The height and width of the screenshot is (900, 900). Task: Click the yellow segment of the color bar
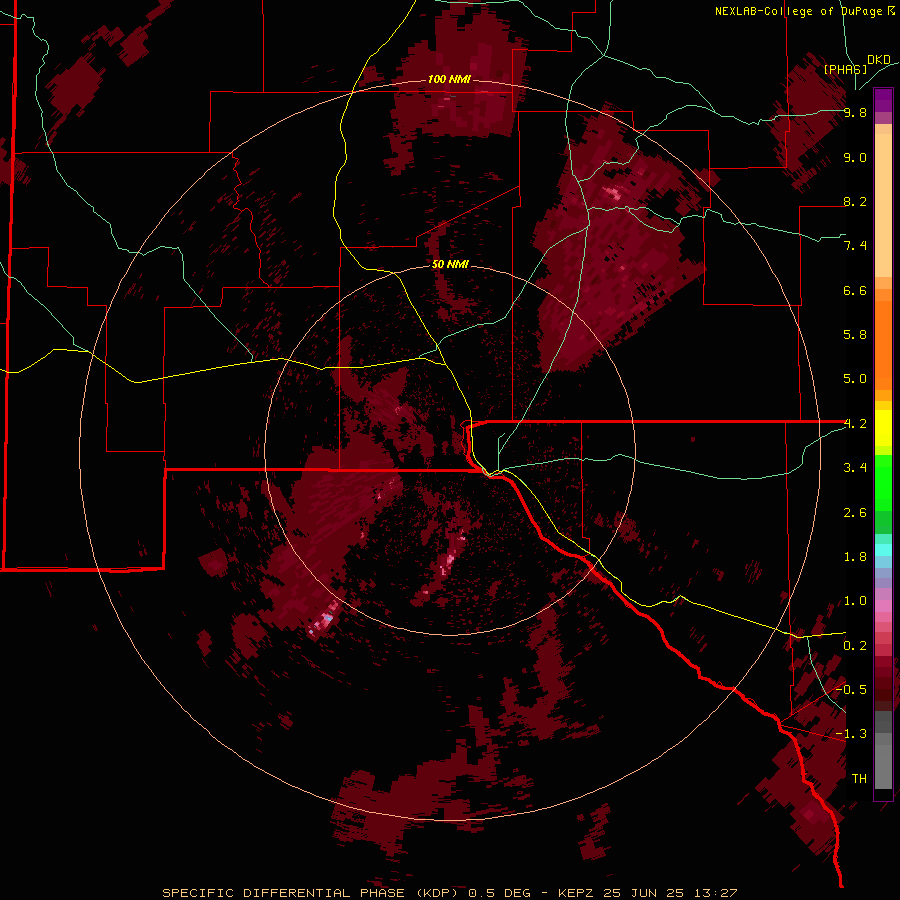[883, 428]
